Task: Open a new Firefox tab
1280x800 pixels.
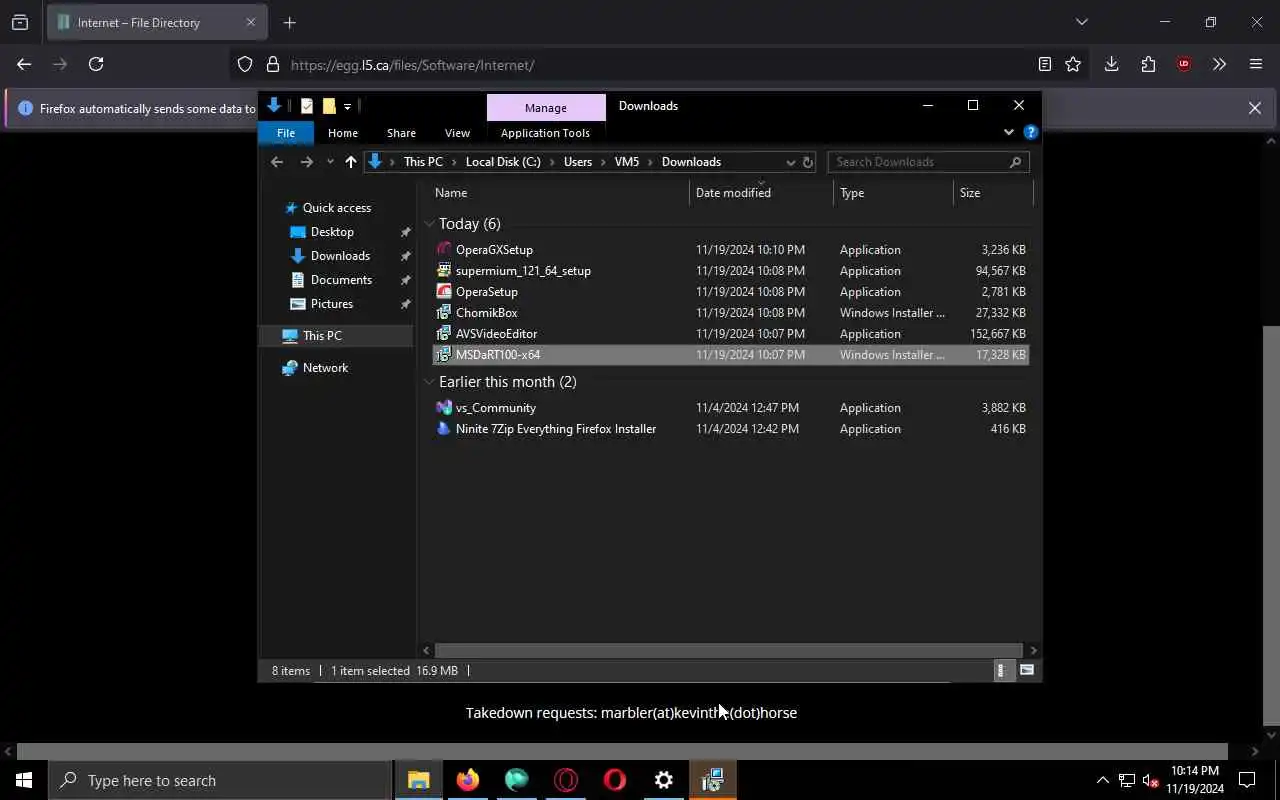Action: click(x=289, y=22)
